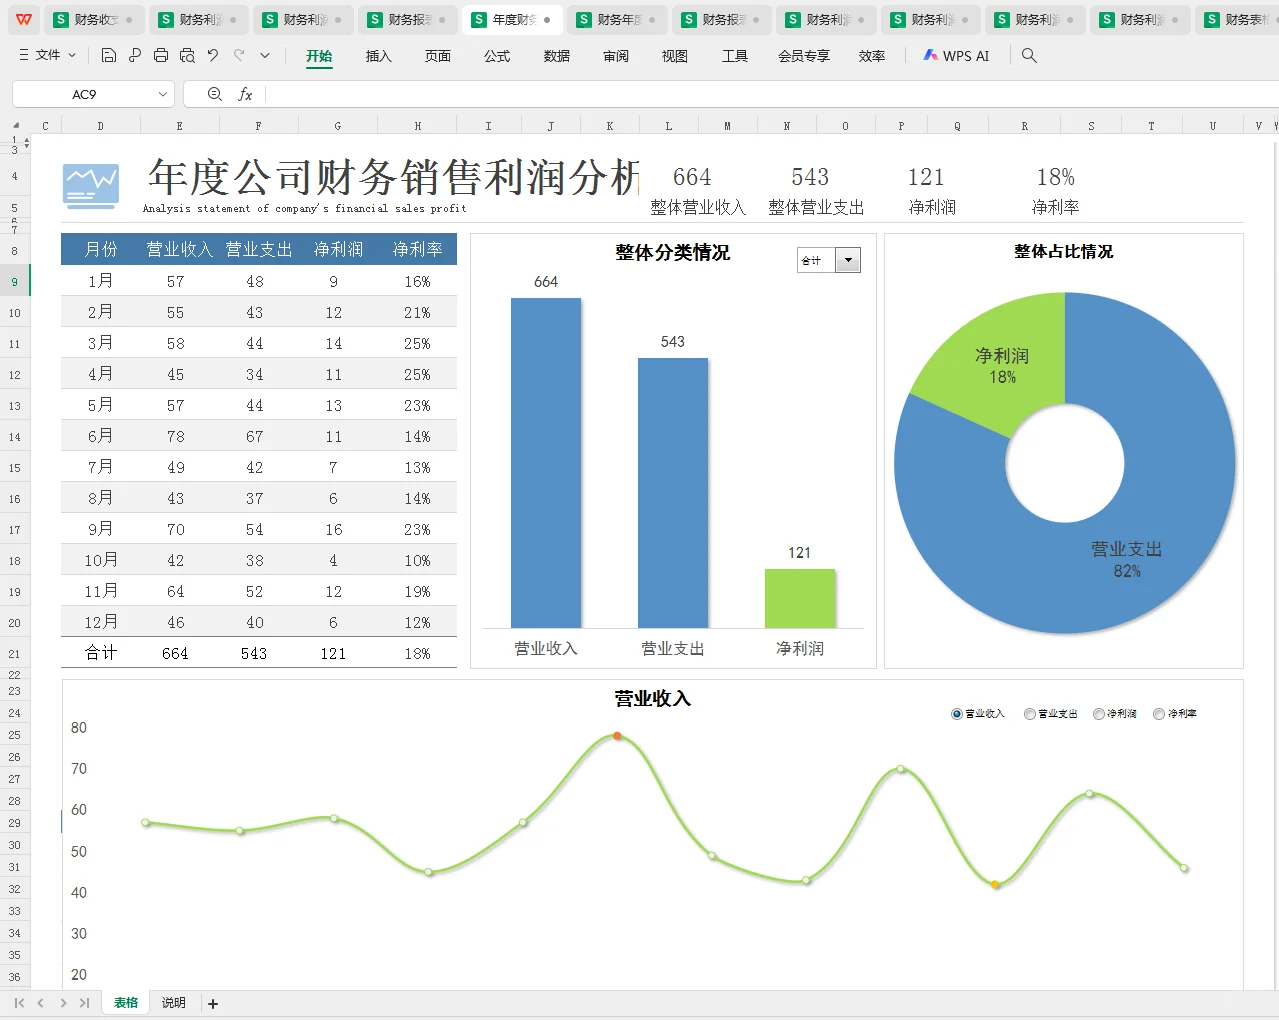The width and height of the screenshot is (1279, 1020).
Task: Switch to the 说明 sheet tab
Action: [x=173, y=1002]
